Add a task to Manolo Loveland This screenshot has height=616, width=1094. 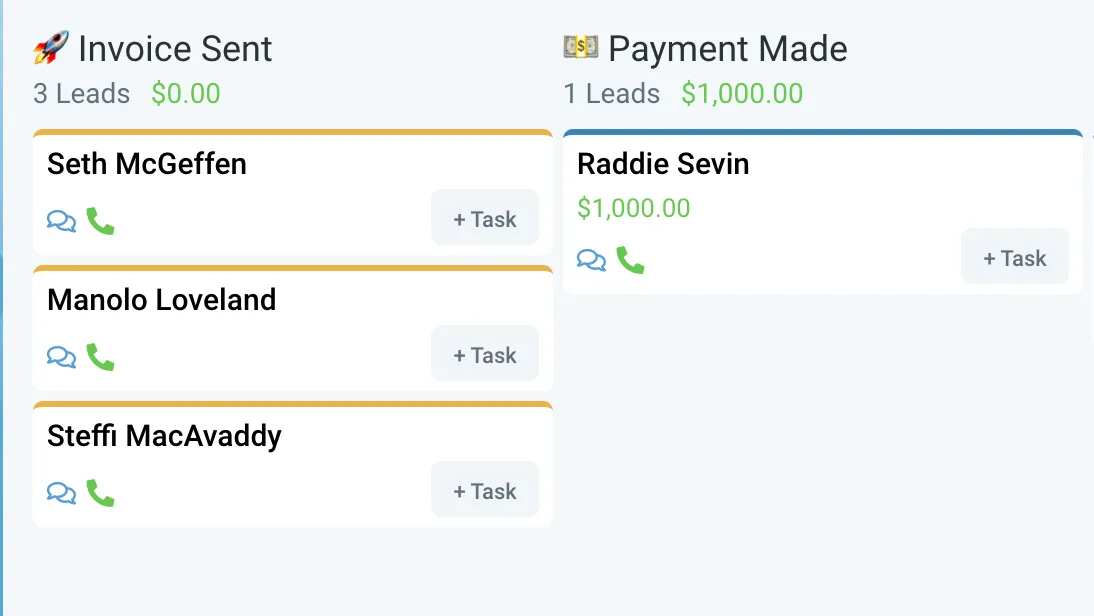[485, 354]
